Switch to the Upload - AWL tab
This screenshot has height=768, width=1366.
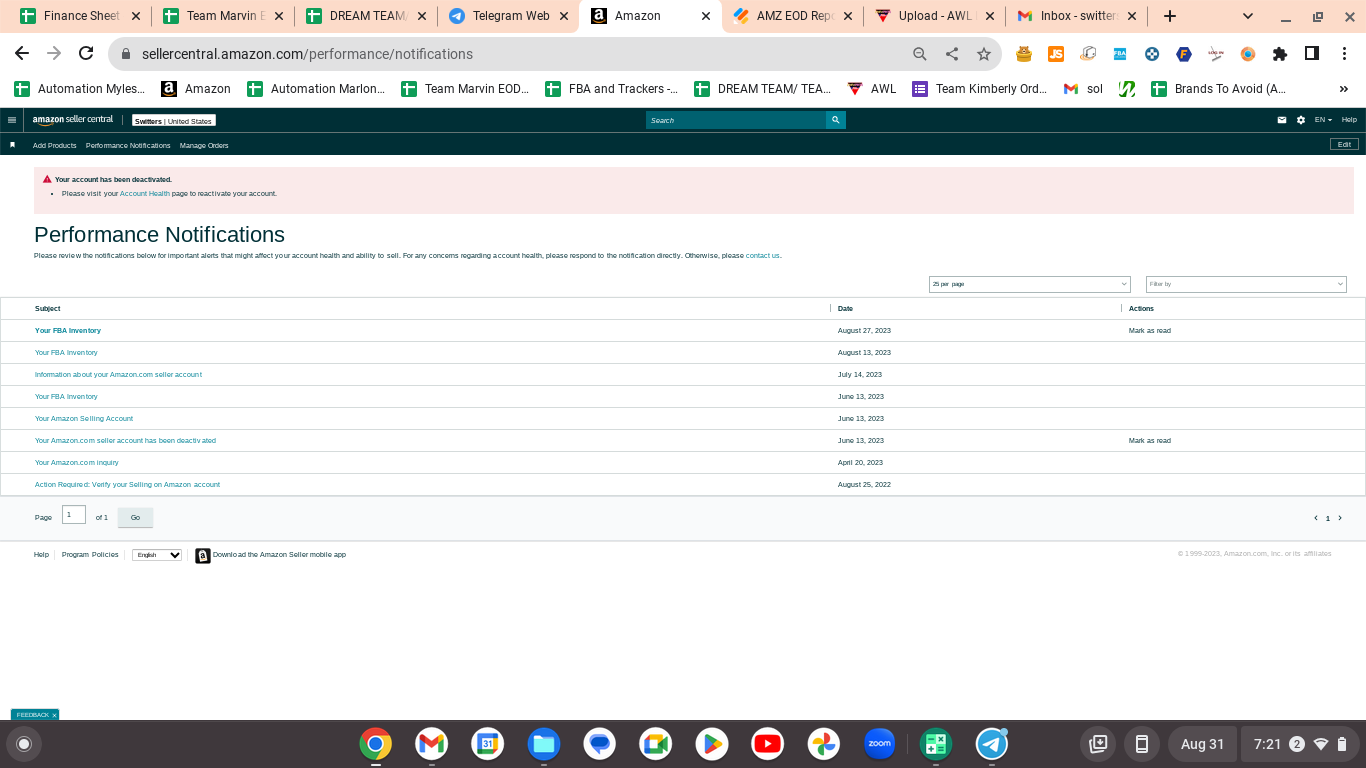(x=936, y=16)
